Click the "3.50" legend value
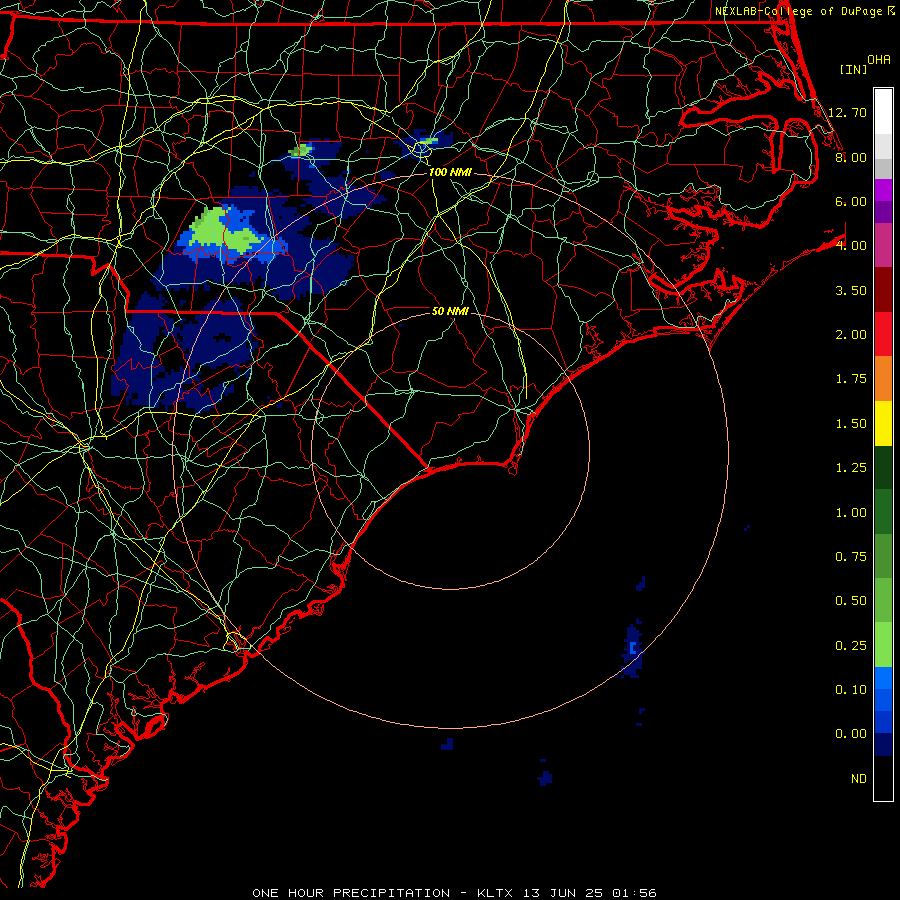 pos(851,290)
